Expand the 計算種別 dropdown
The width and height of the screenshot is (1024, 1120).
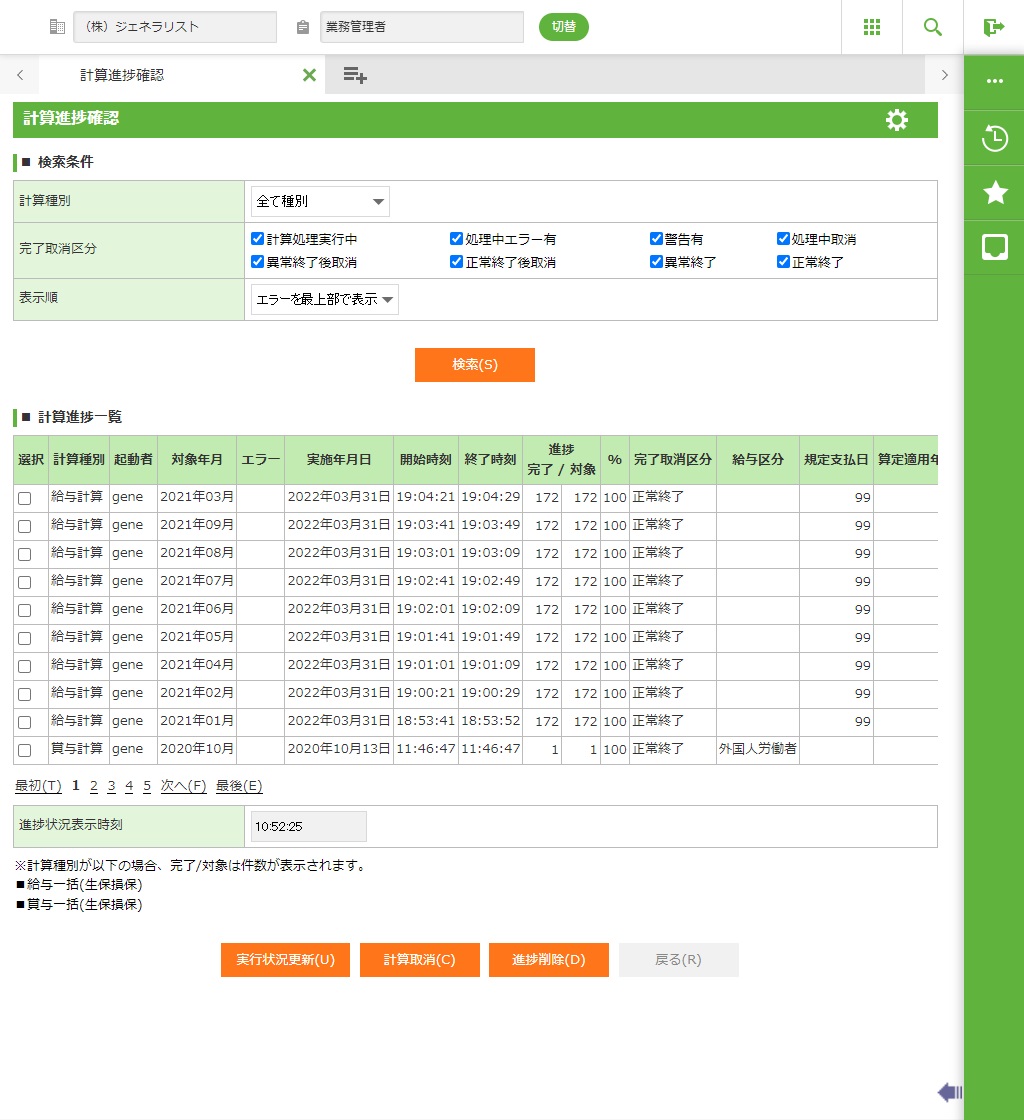click(320, 202)
